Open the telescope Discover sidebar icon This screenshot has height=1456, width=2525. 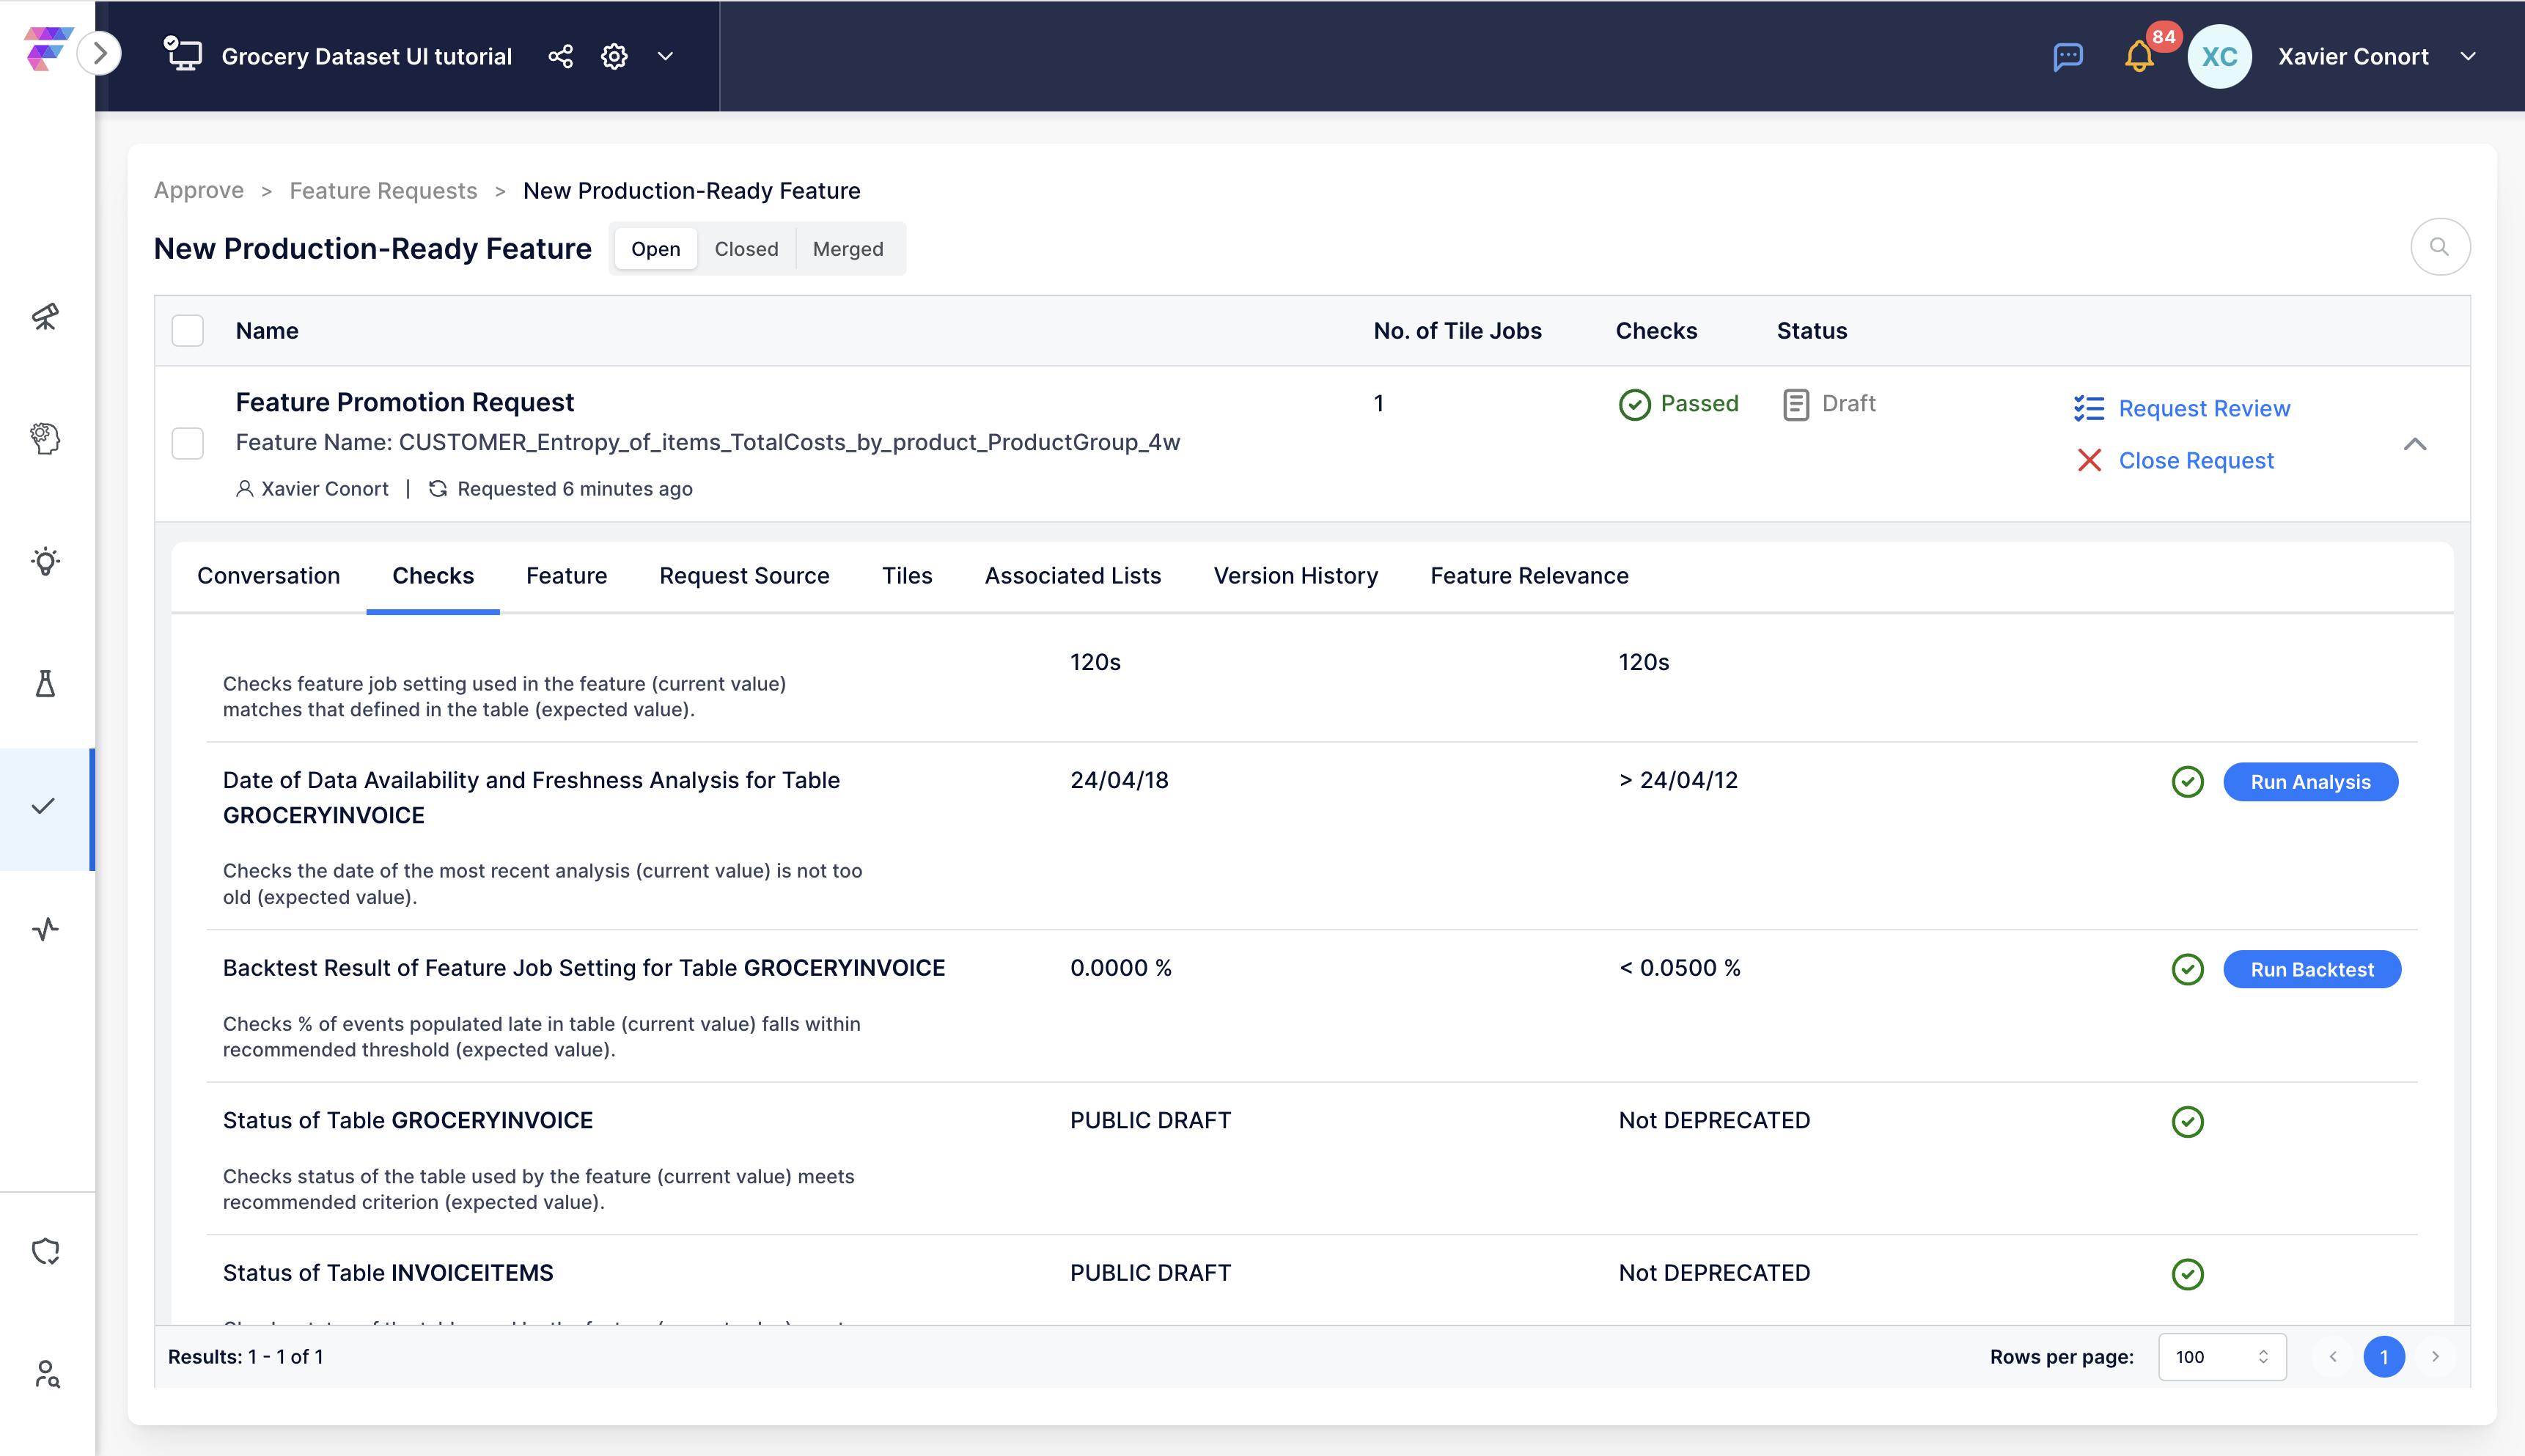[45, 316]
